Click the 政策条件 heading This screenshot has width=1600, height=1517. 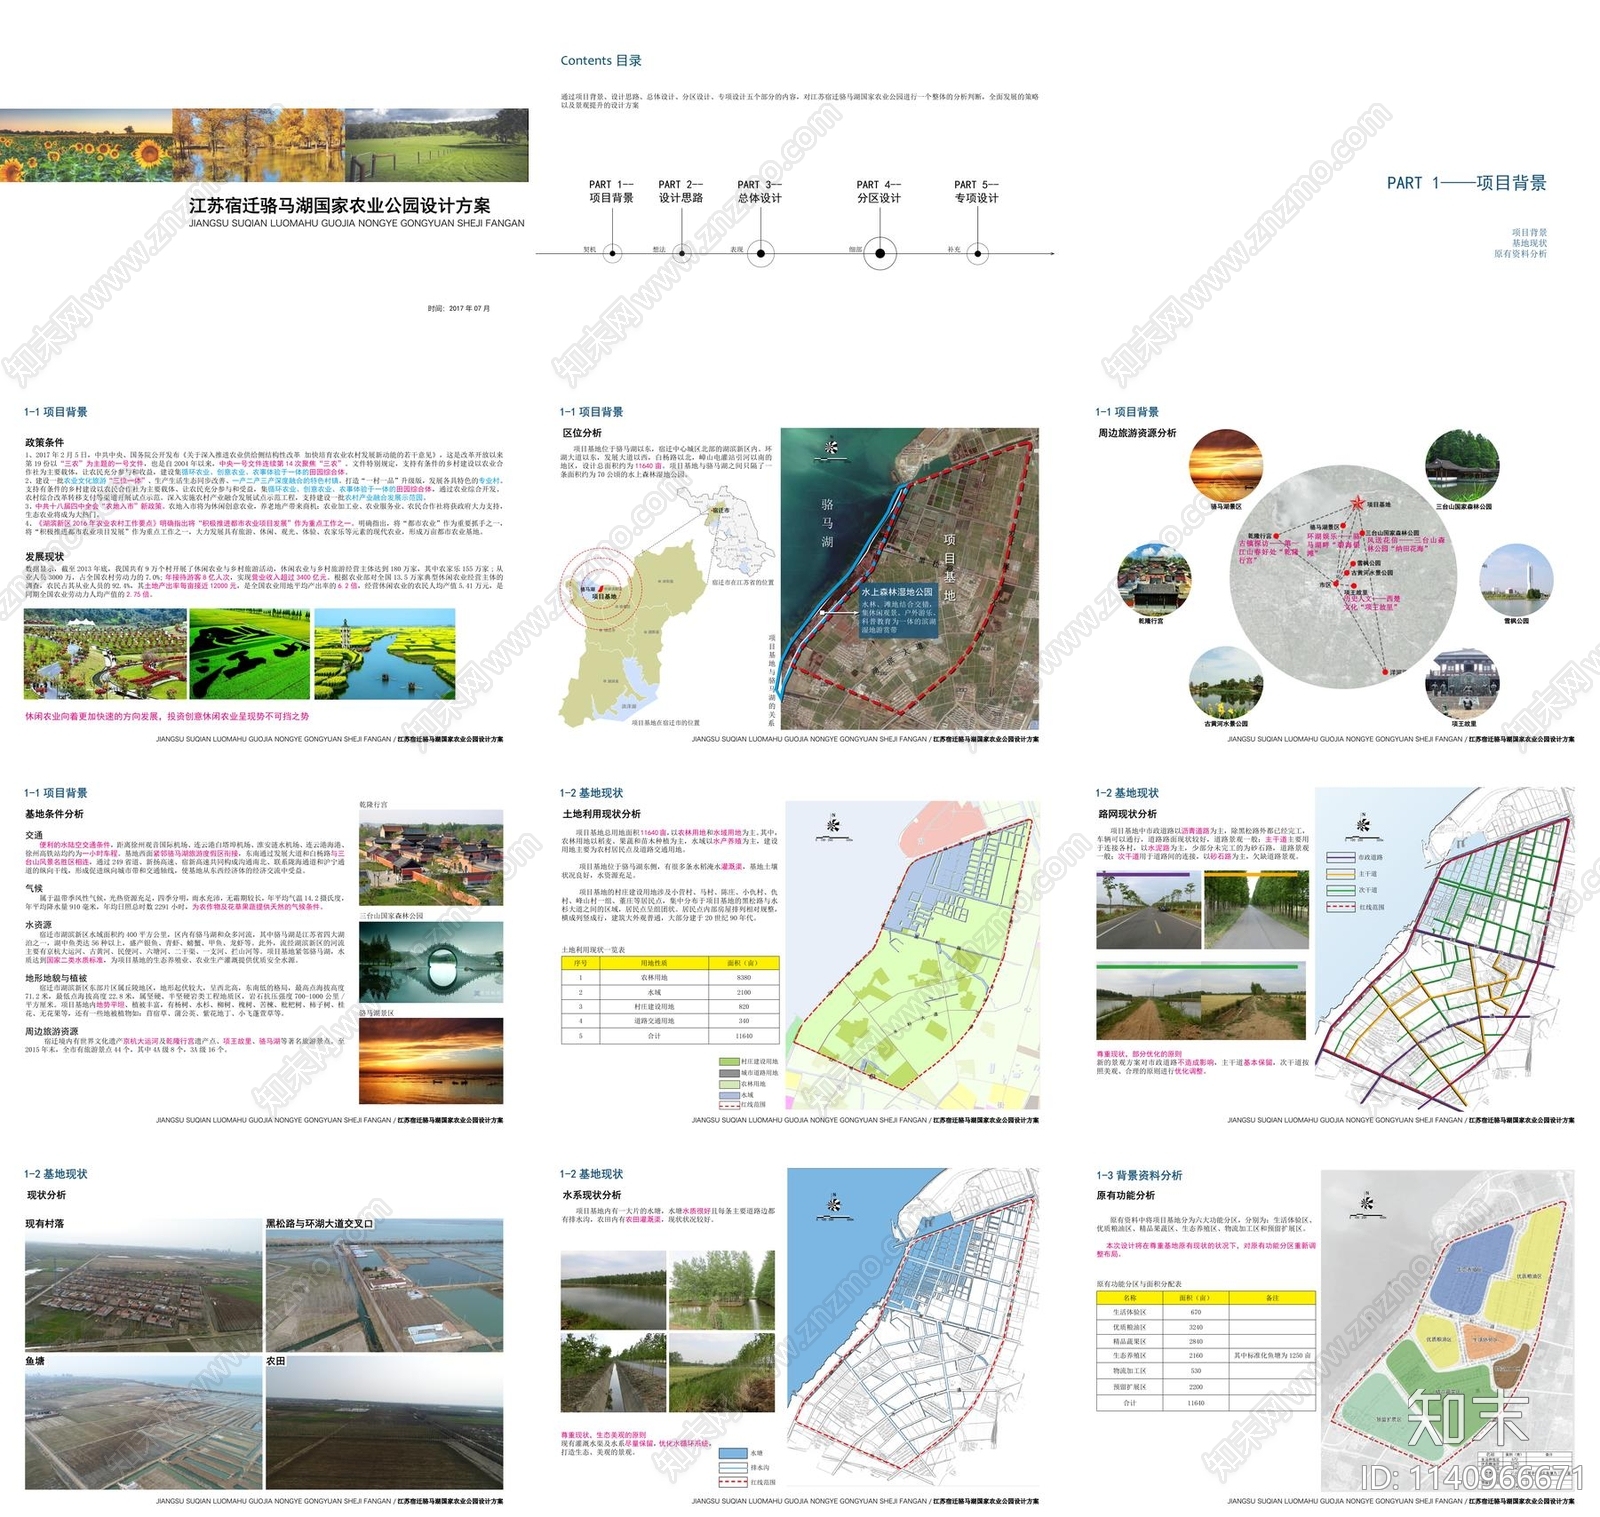(44, 442)
